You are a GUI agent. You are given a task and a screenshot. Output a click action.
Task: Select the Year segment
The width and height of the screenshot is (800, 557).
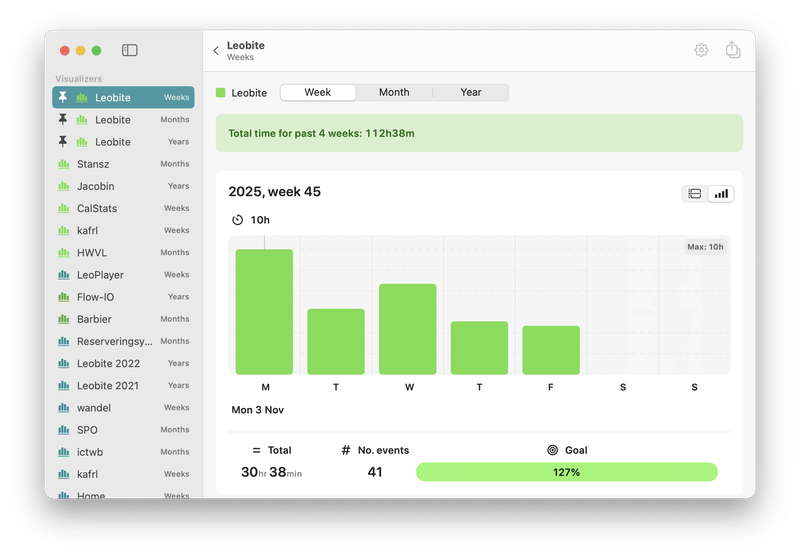pyautogui.click(x=470, y=92)
